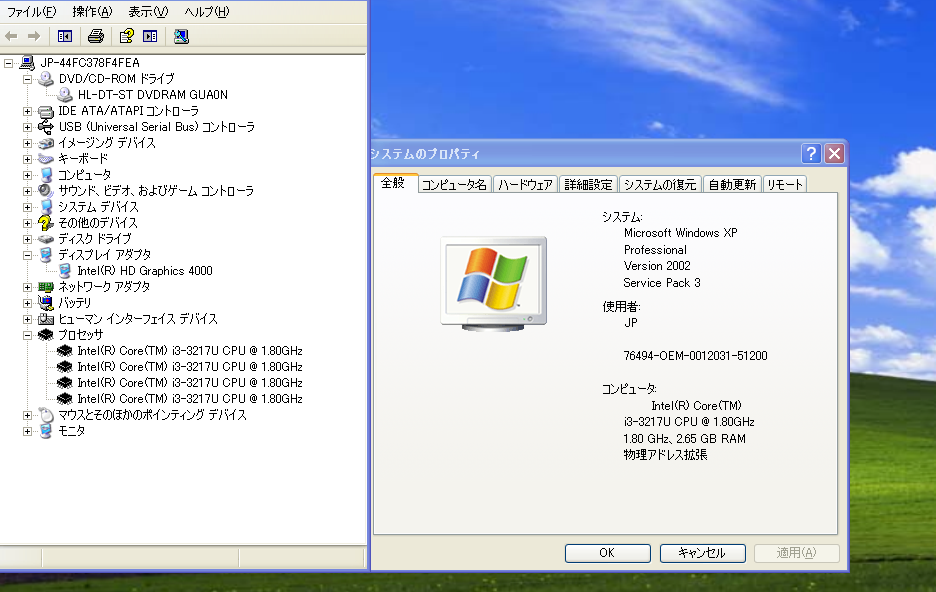936x592 pixels.
Task: Select the ディスプレイ アダプタ icon
Action: [x=46, y=255]
